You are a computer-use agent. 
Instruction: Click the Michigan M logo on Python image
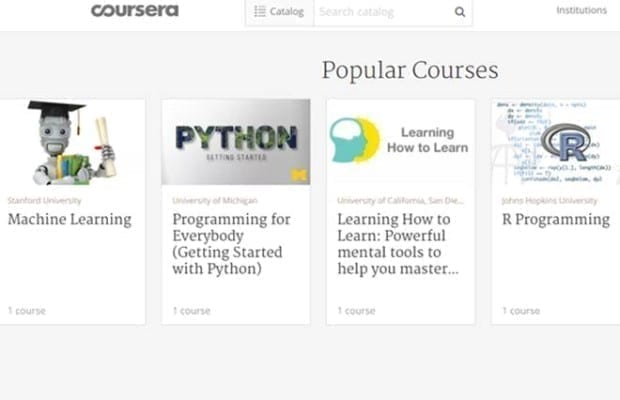(299, 175)
